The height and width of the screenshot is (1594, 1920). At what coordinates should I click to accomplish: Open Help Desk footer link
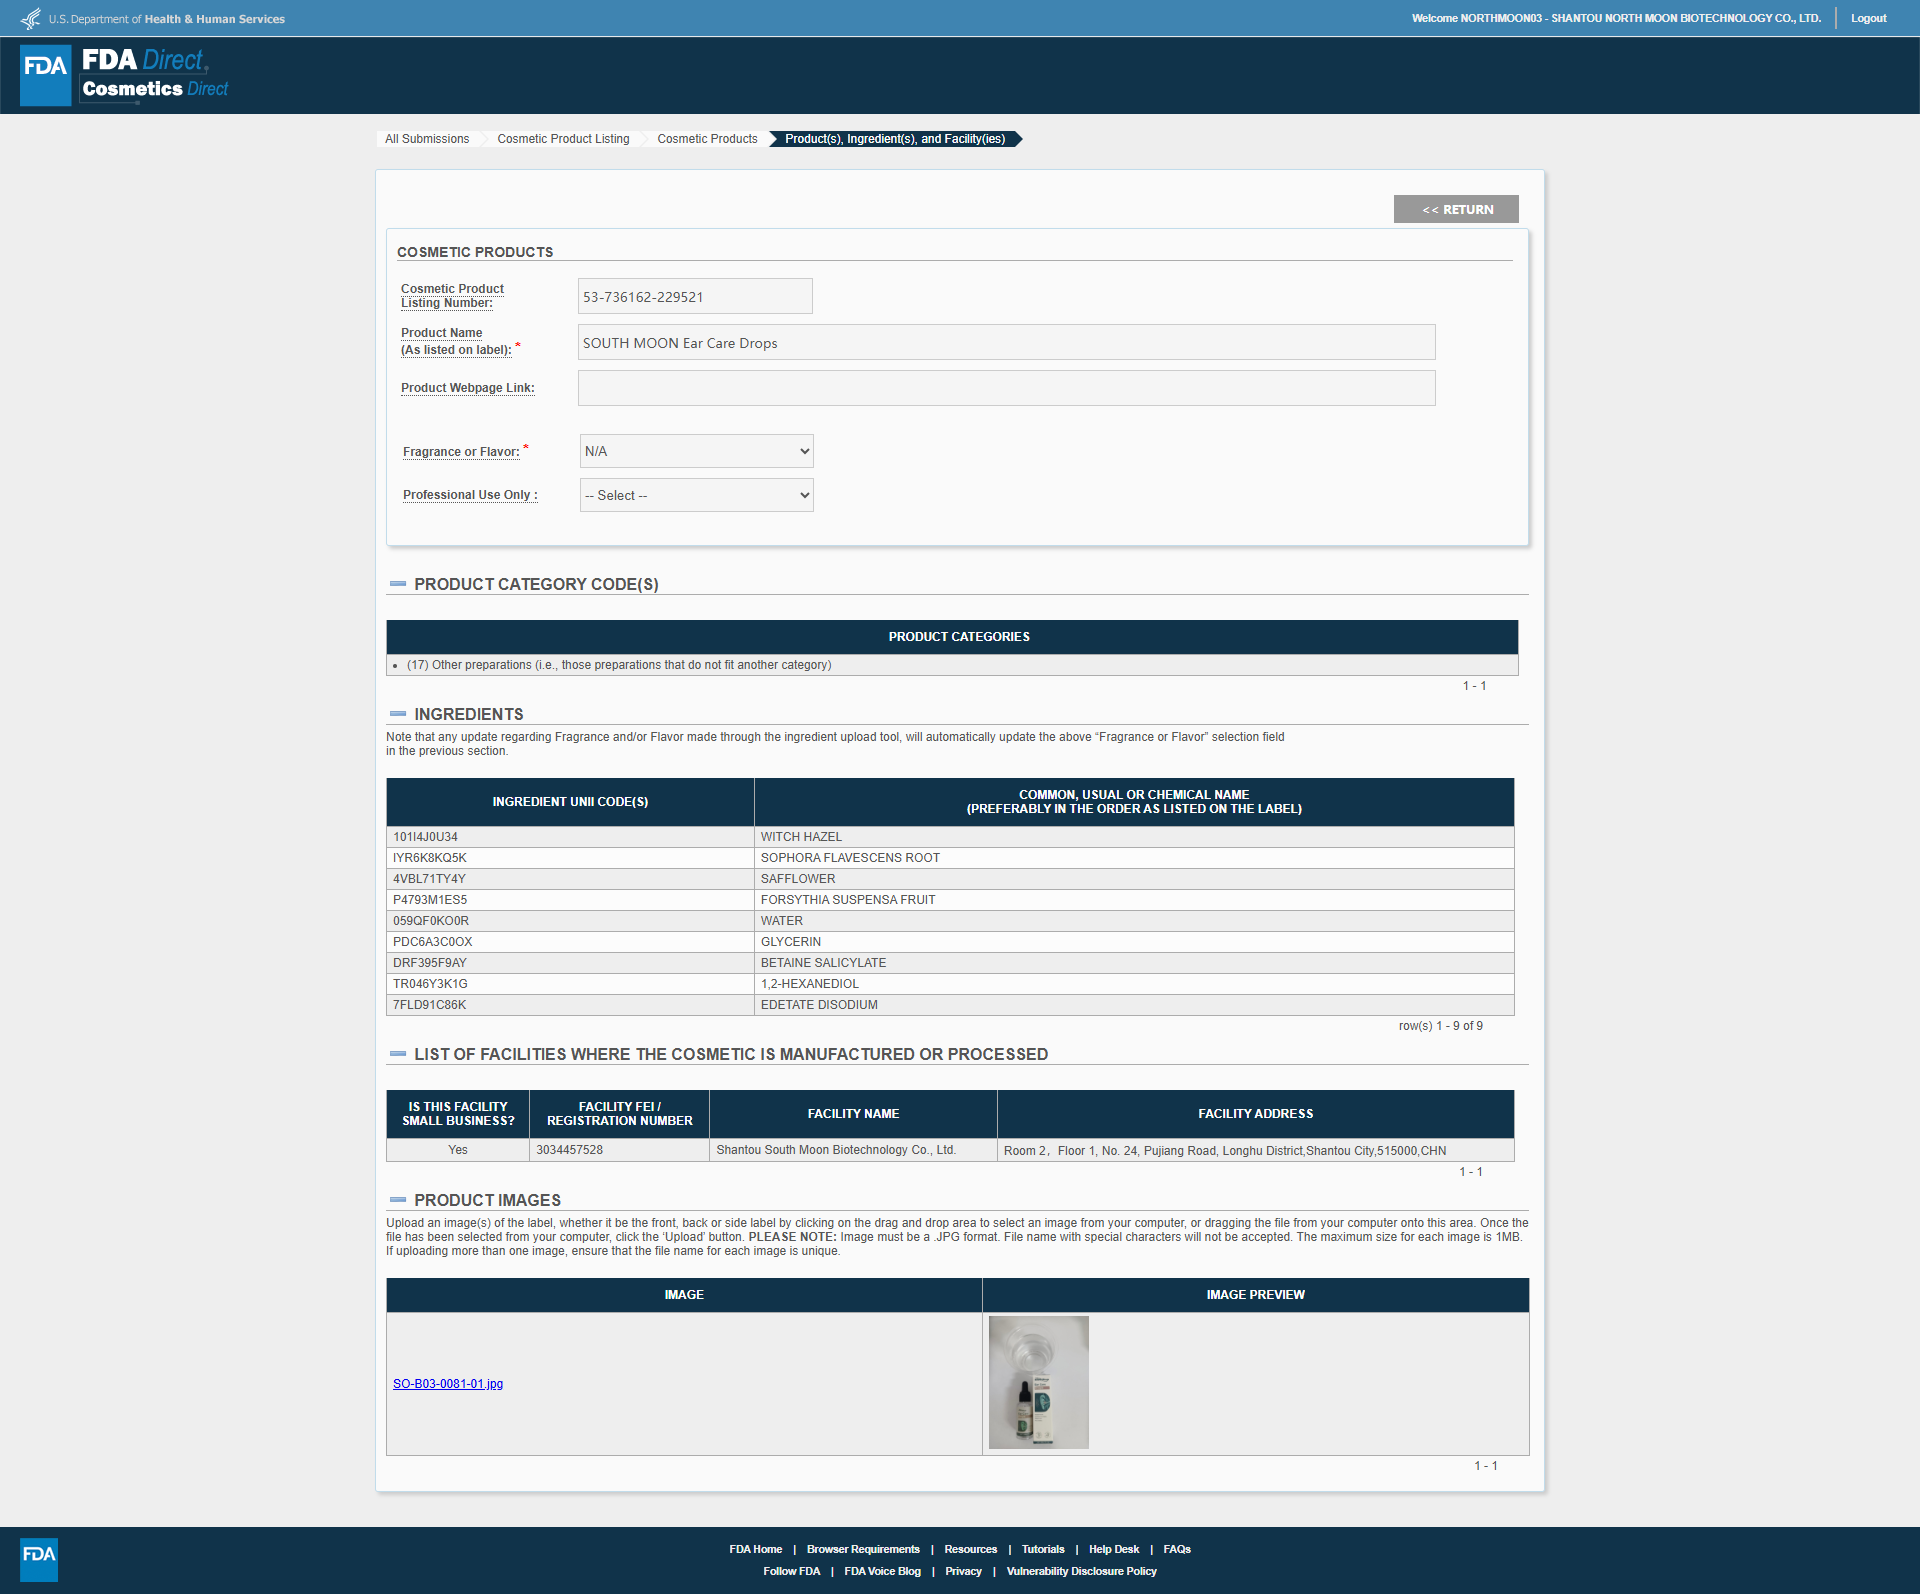tap(1113, 1549)
